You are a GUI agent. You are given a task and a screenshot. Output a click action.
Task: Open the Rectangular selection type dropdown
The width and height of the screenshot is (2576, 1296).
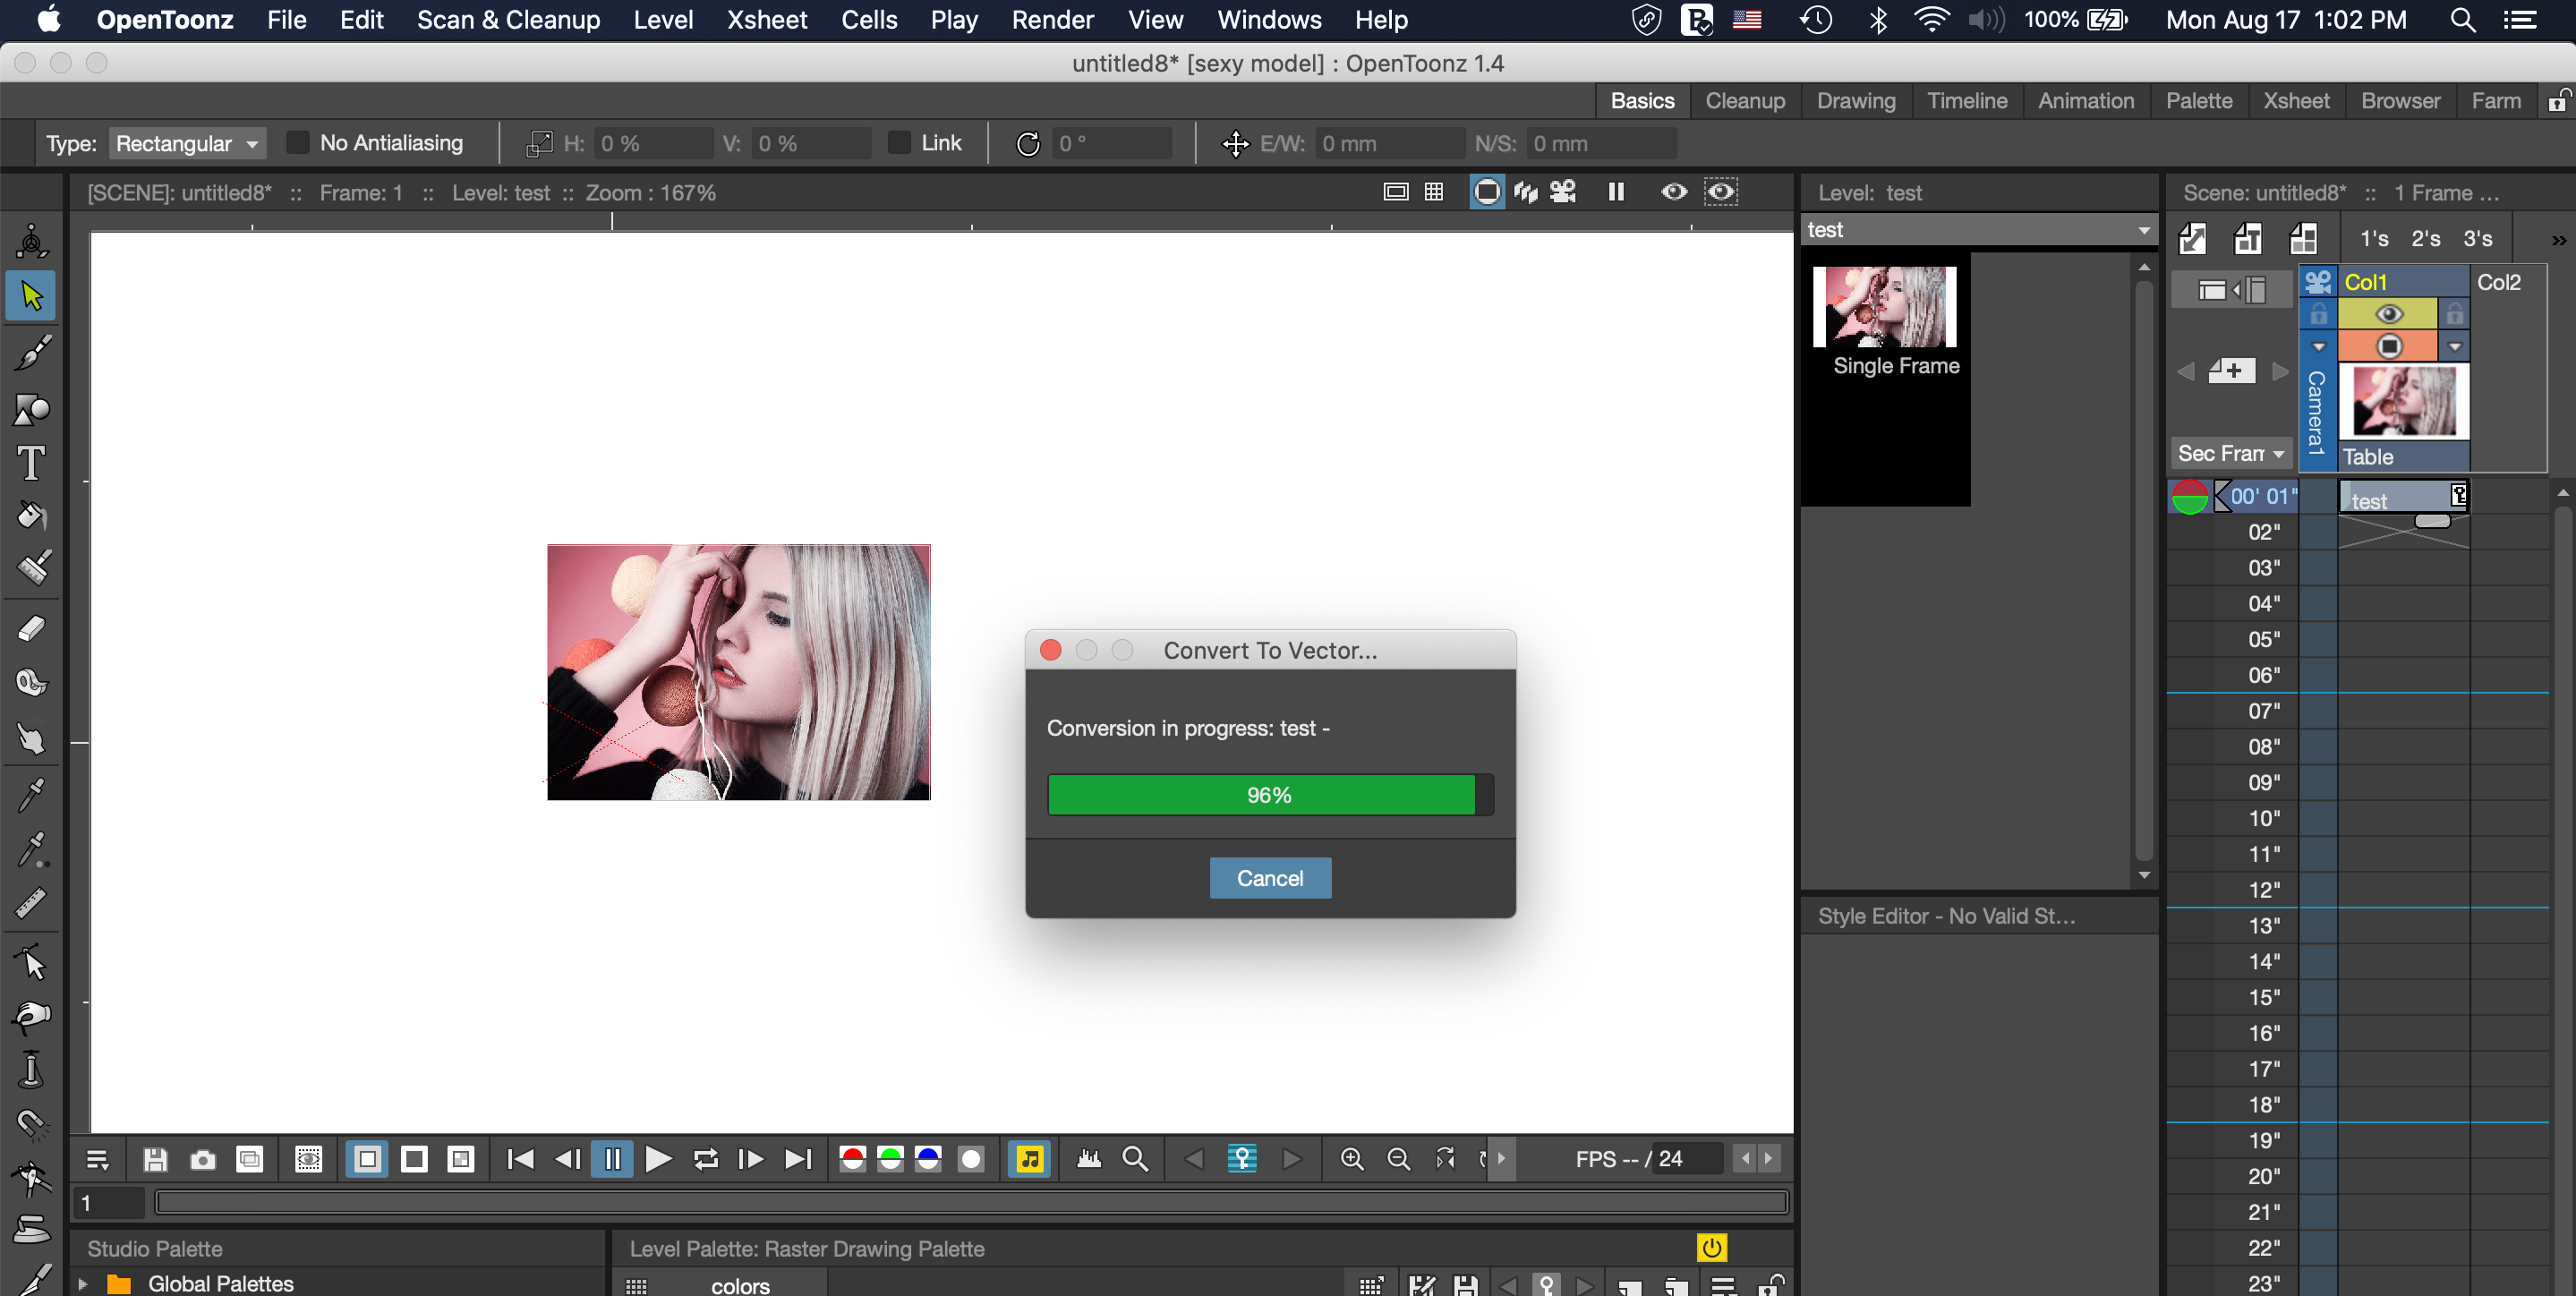[186, 142]
